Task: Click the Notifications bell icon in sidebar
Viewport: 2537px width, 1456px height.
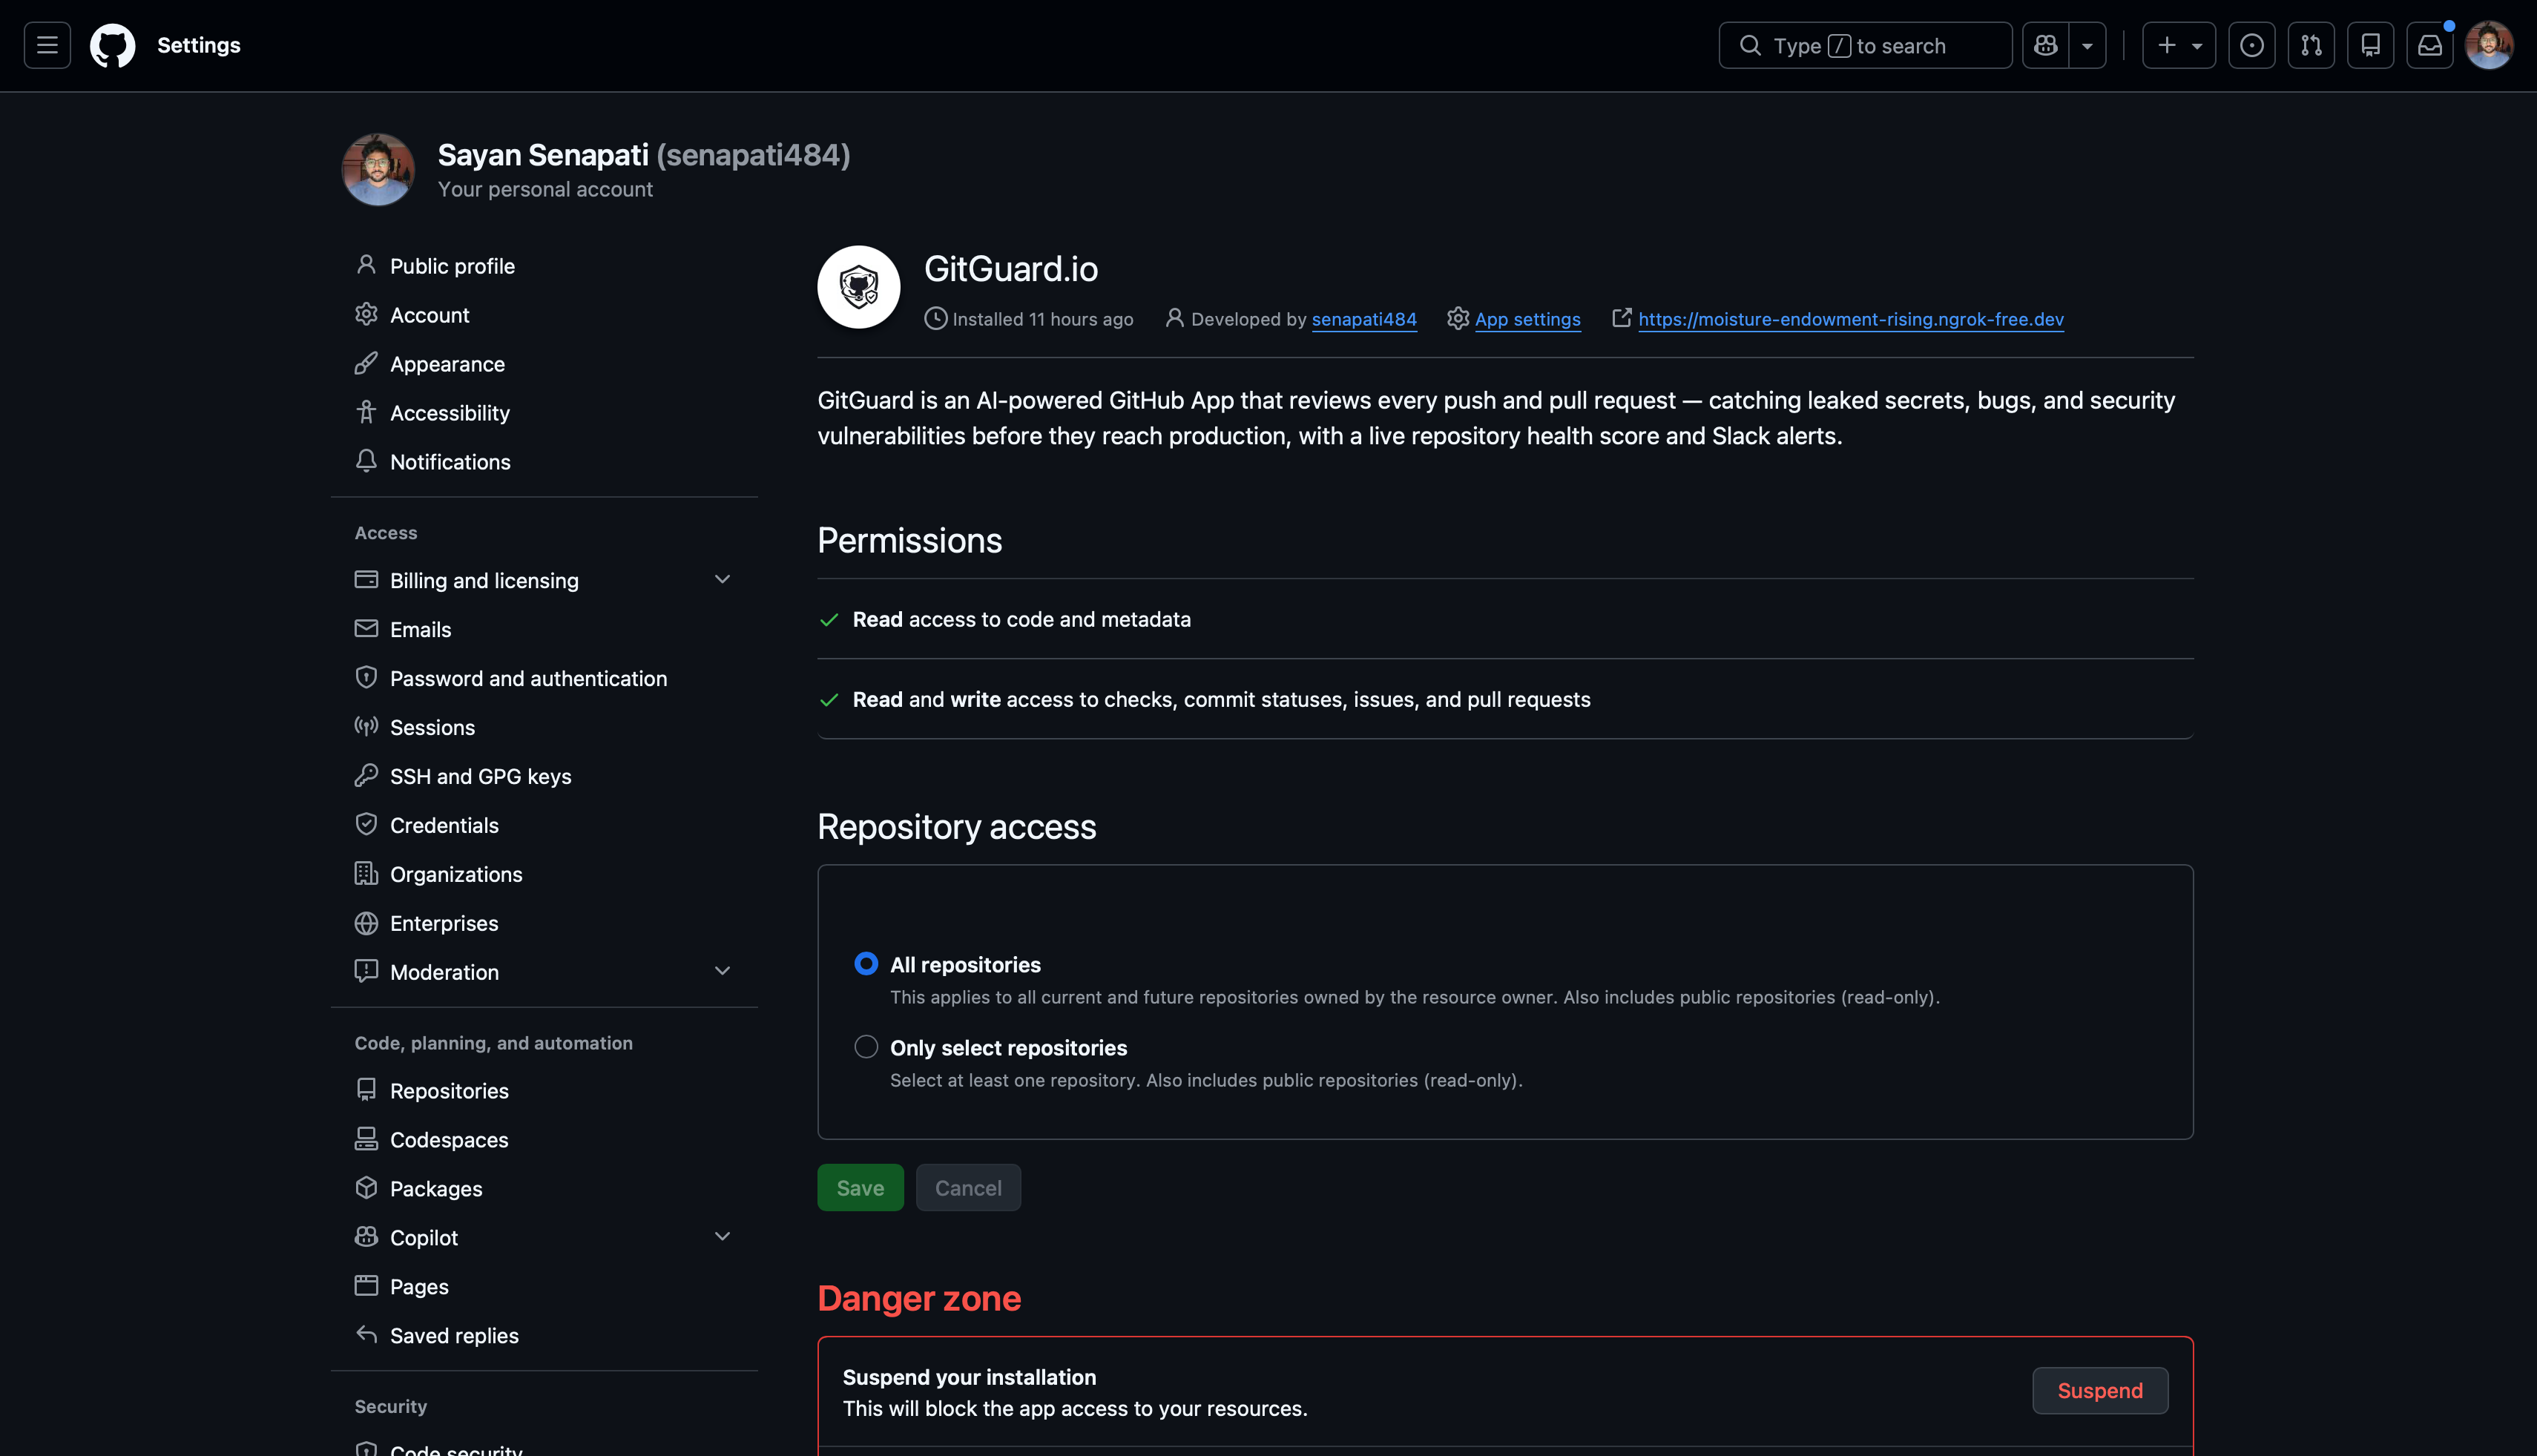Action: 366,461
